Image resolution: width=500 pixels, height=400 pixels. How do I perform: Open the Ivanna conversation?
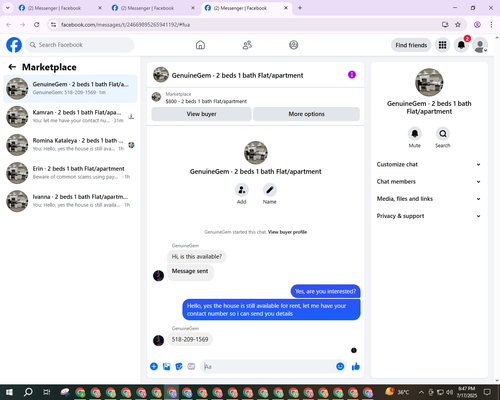tap(70, 201)
